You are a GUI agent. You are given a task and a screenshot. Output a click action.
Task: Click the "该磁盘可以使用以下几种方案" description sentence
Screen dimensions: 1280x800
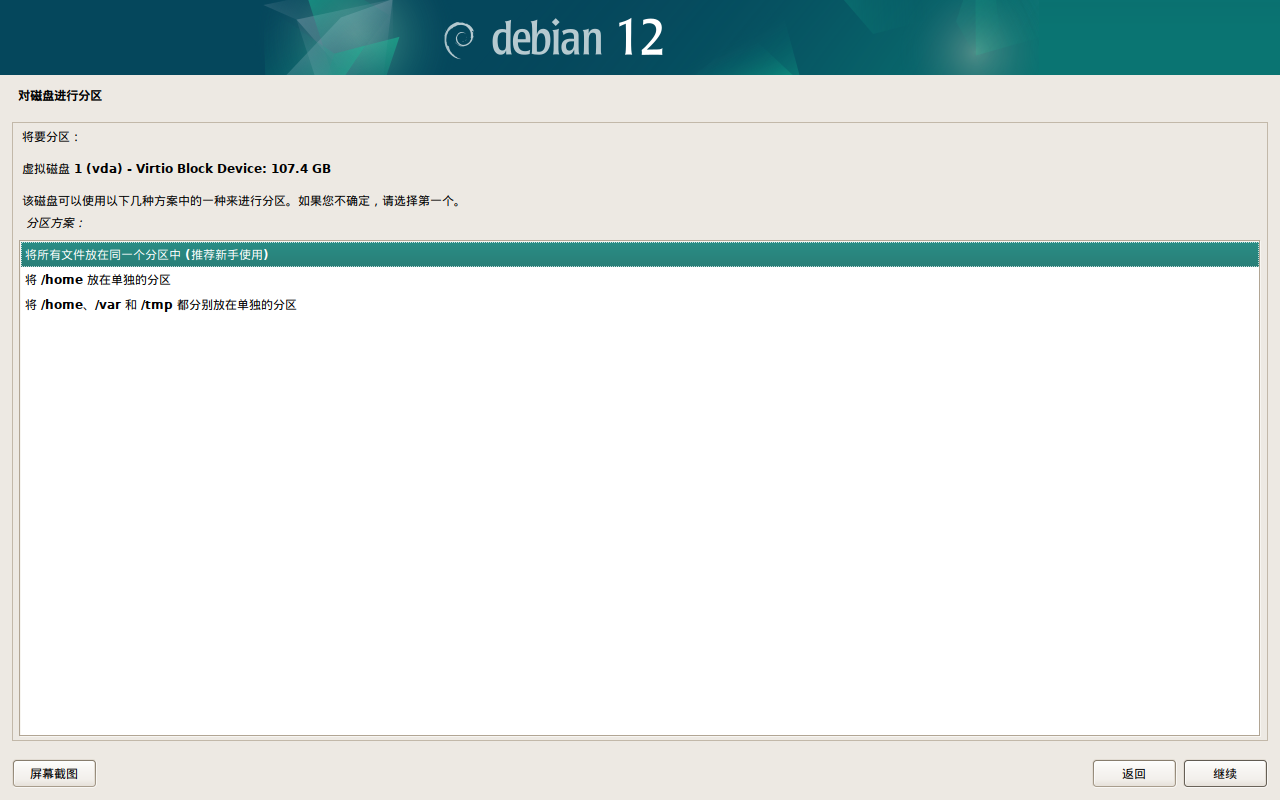[242, 201]
